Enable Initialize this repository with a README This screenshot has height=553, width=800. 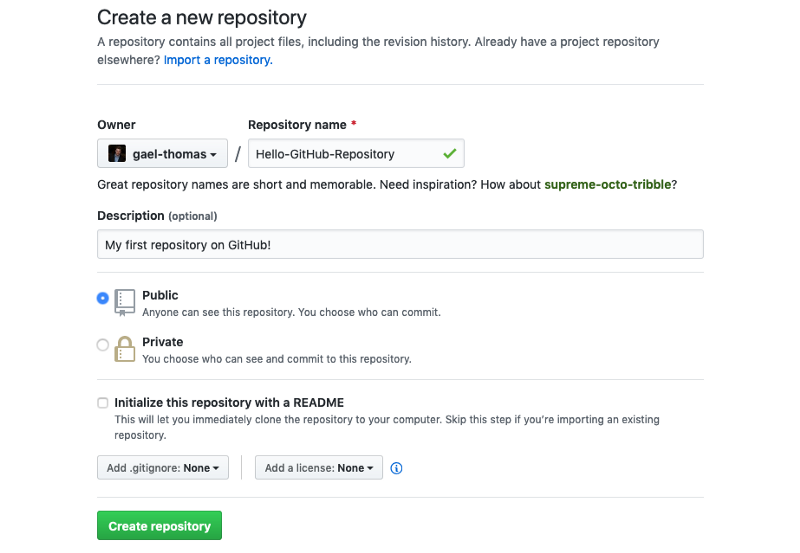click(x=103, y=403)
